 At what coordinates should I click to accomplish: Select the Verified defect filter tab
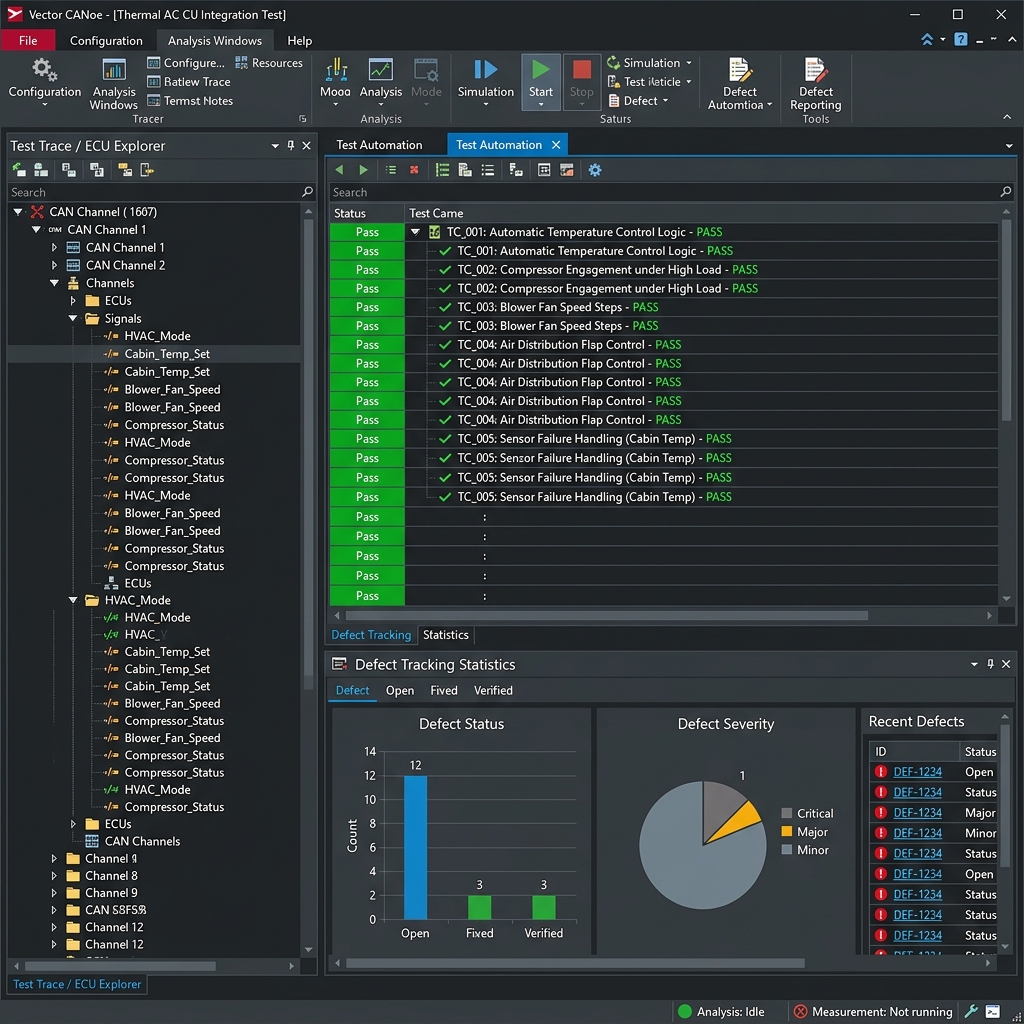pyautogui.click(x=493, y=690)
